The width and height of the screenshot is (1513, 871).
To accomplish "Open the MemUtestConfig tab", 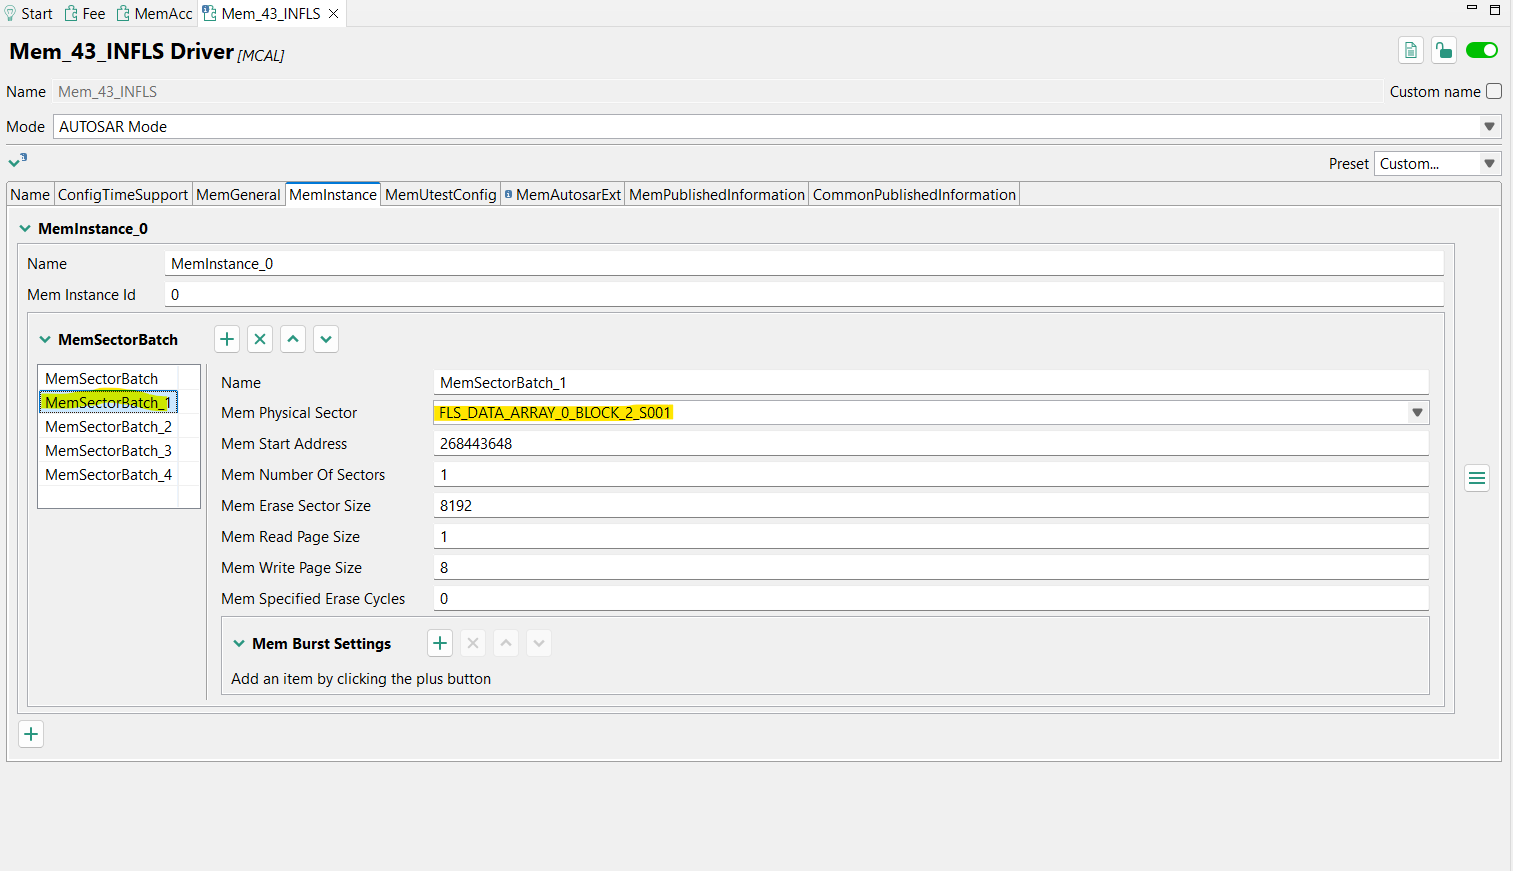I will click(441, 195).
